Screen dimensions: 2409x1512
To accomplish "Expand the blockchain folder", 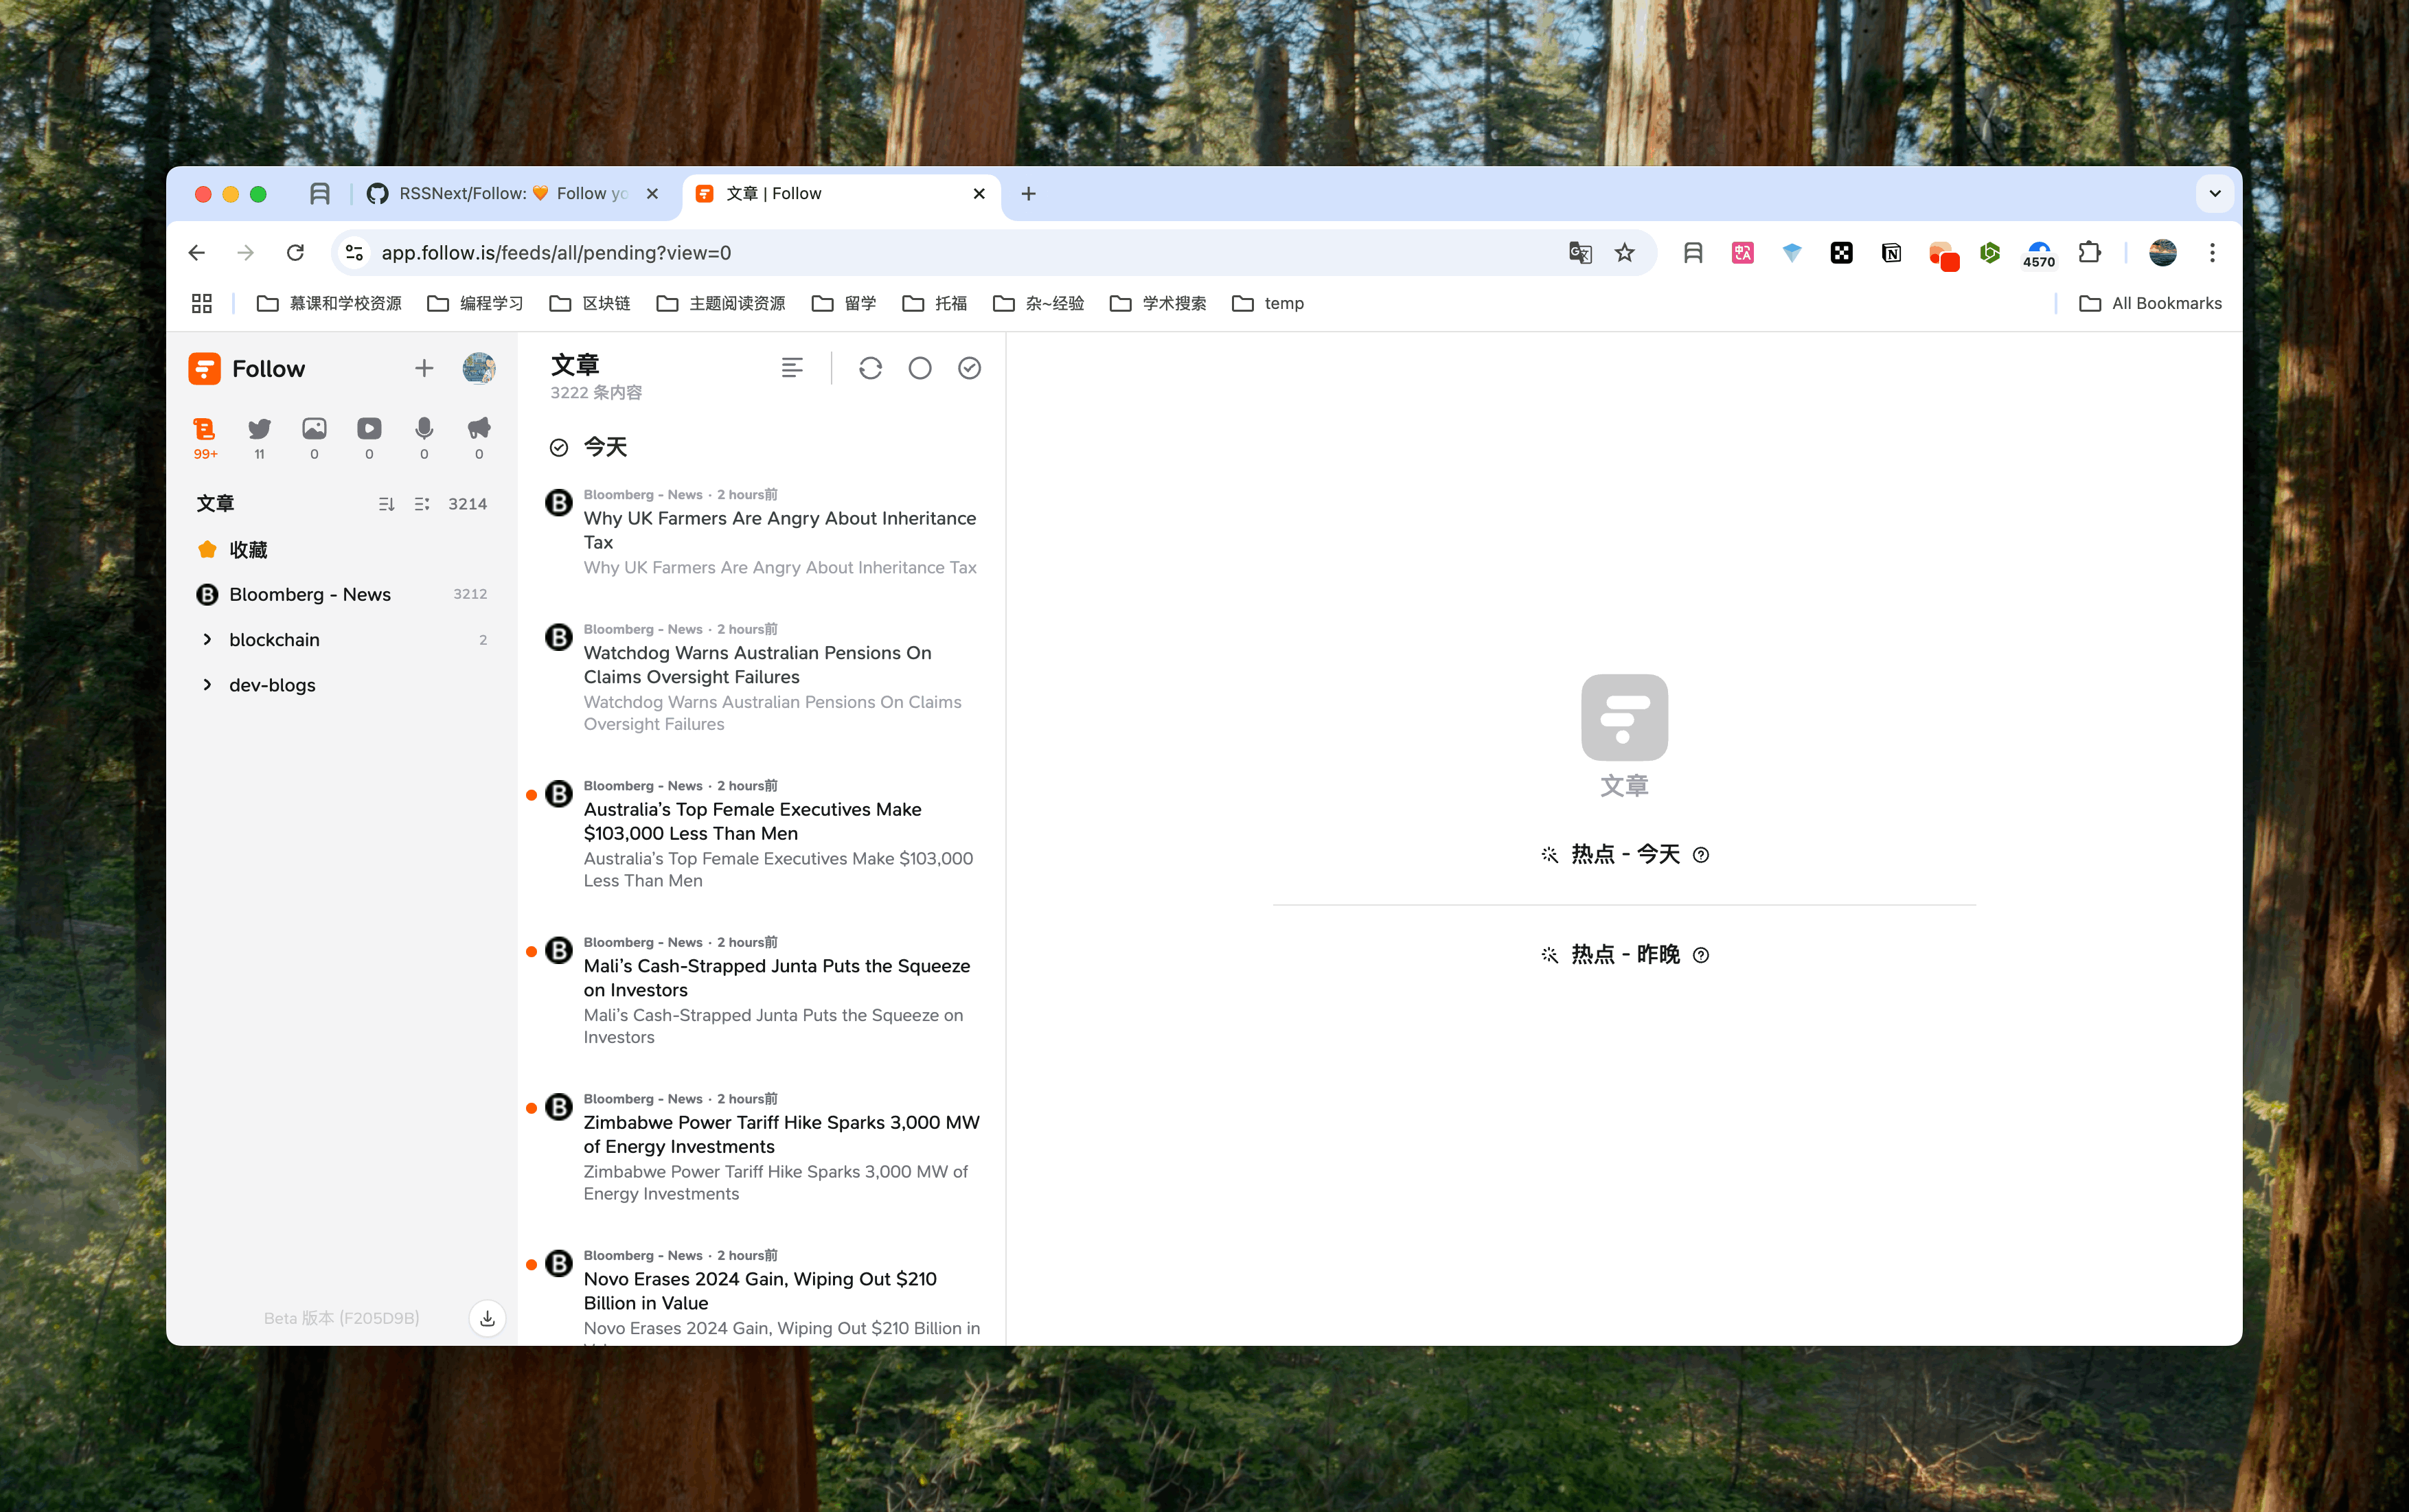I will click(x=207, y=639).
